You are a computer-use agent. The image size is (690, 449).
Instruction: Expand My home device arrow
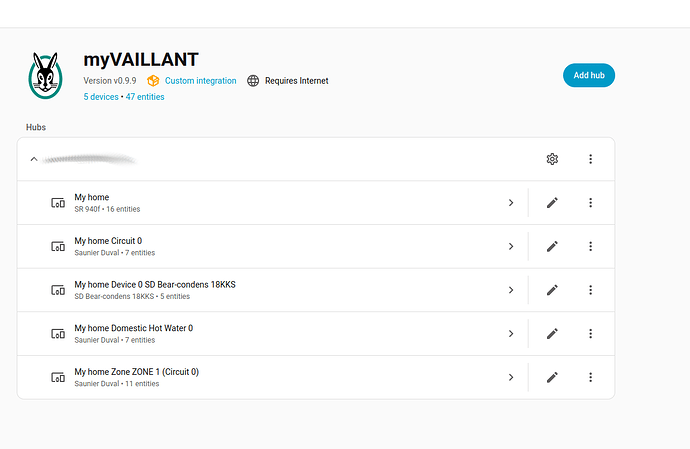(x=510, y=203)
